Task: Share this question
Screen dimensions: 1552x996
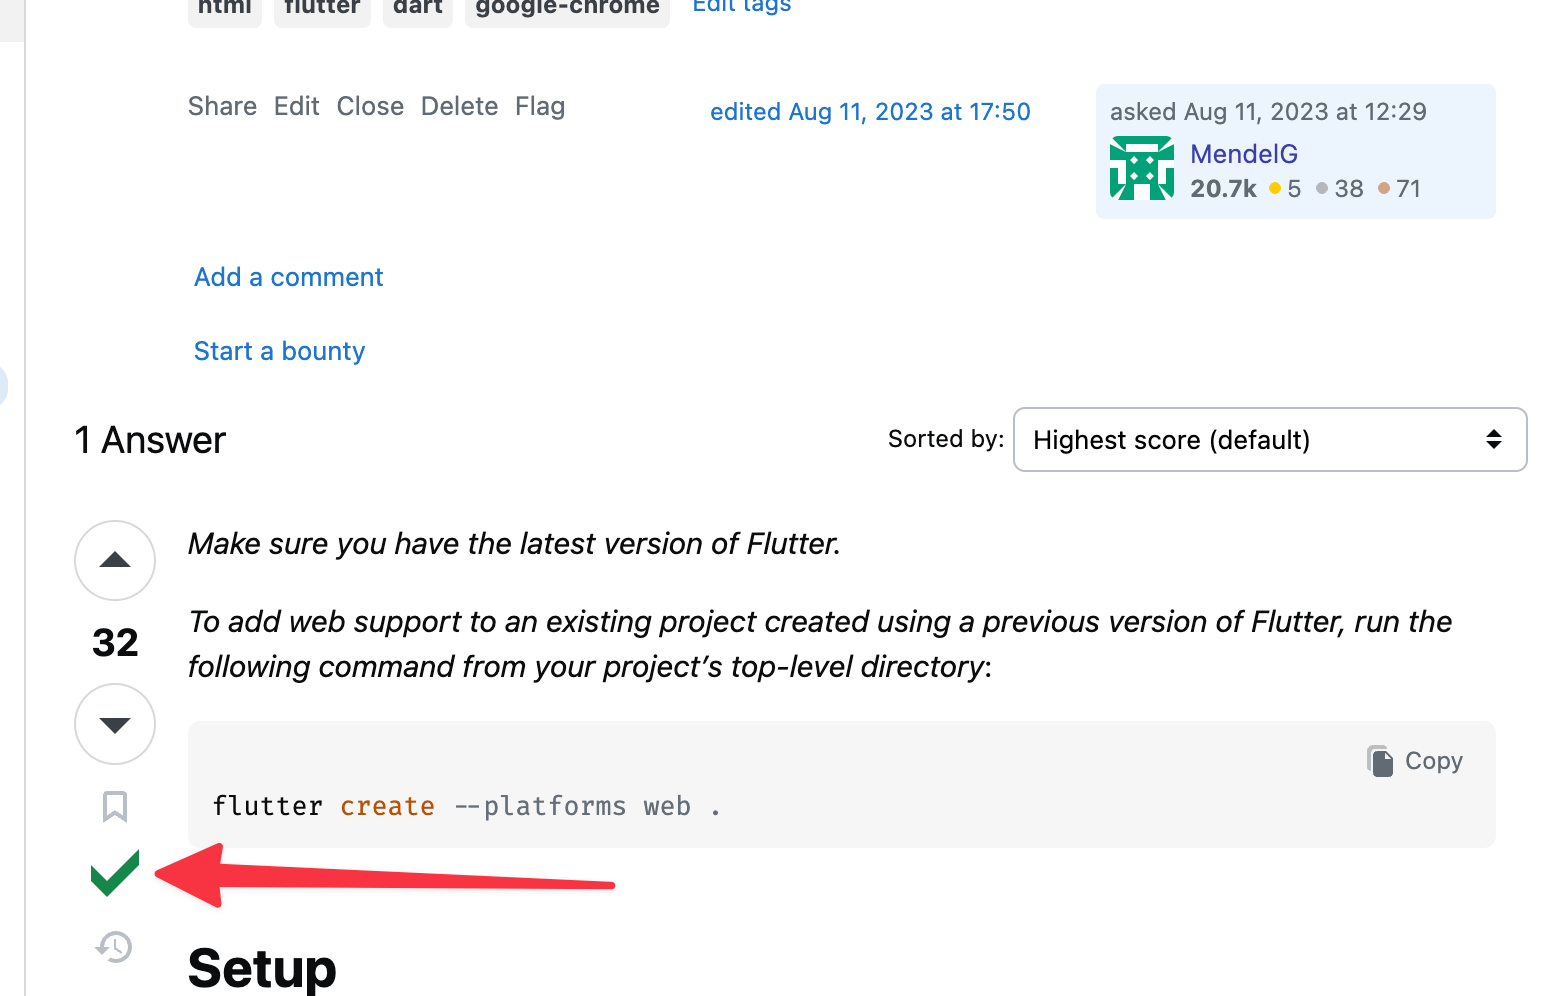Action: pyautogui.click(x=222, y=106)
